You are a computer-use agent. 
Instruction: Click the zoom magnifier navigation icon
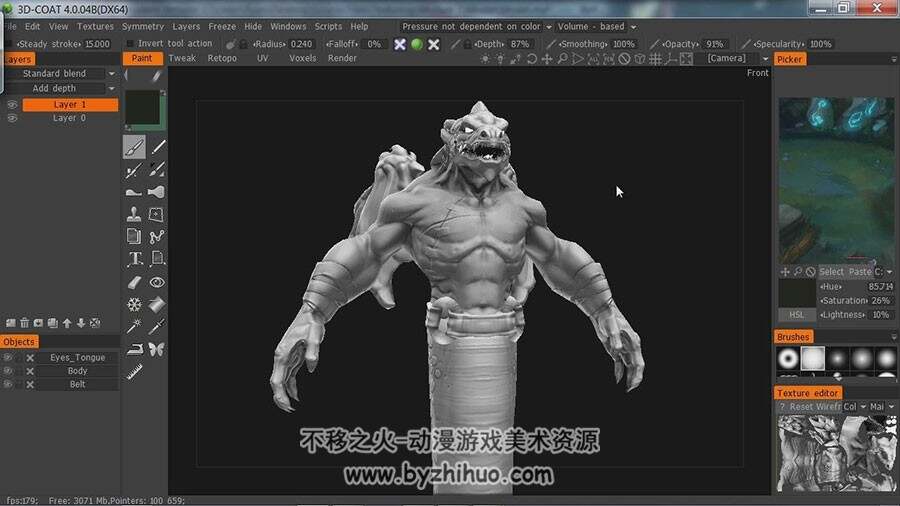(562, 59)
